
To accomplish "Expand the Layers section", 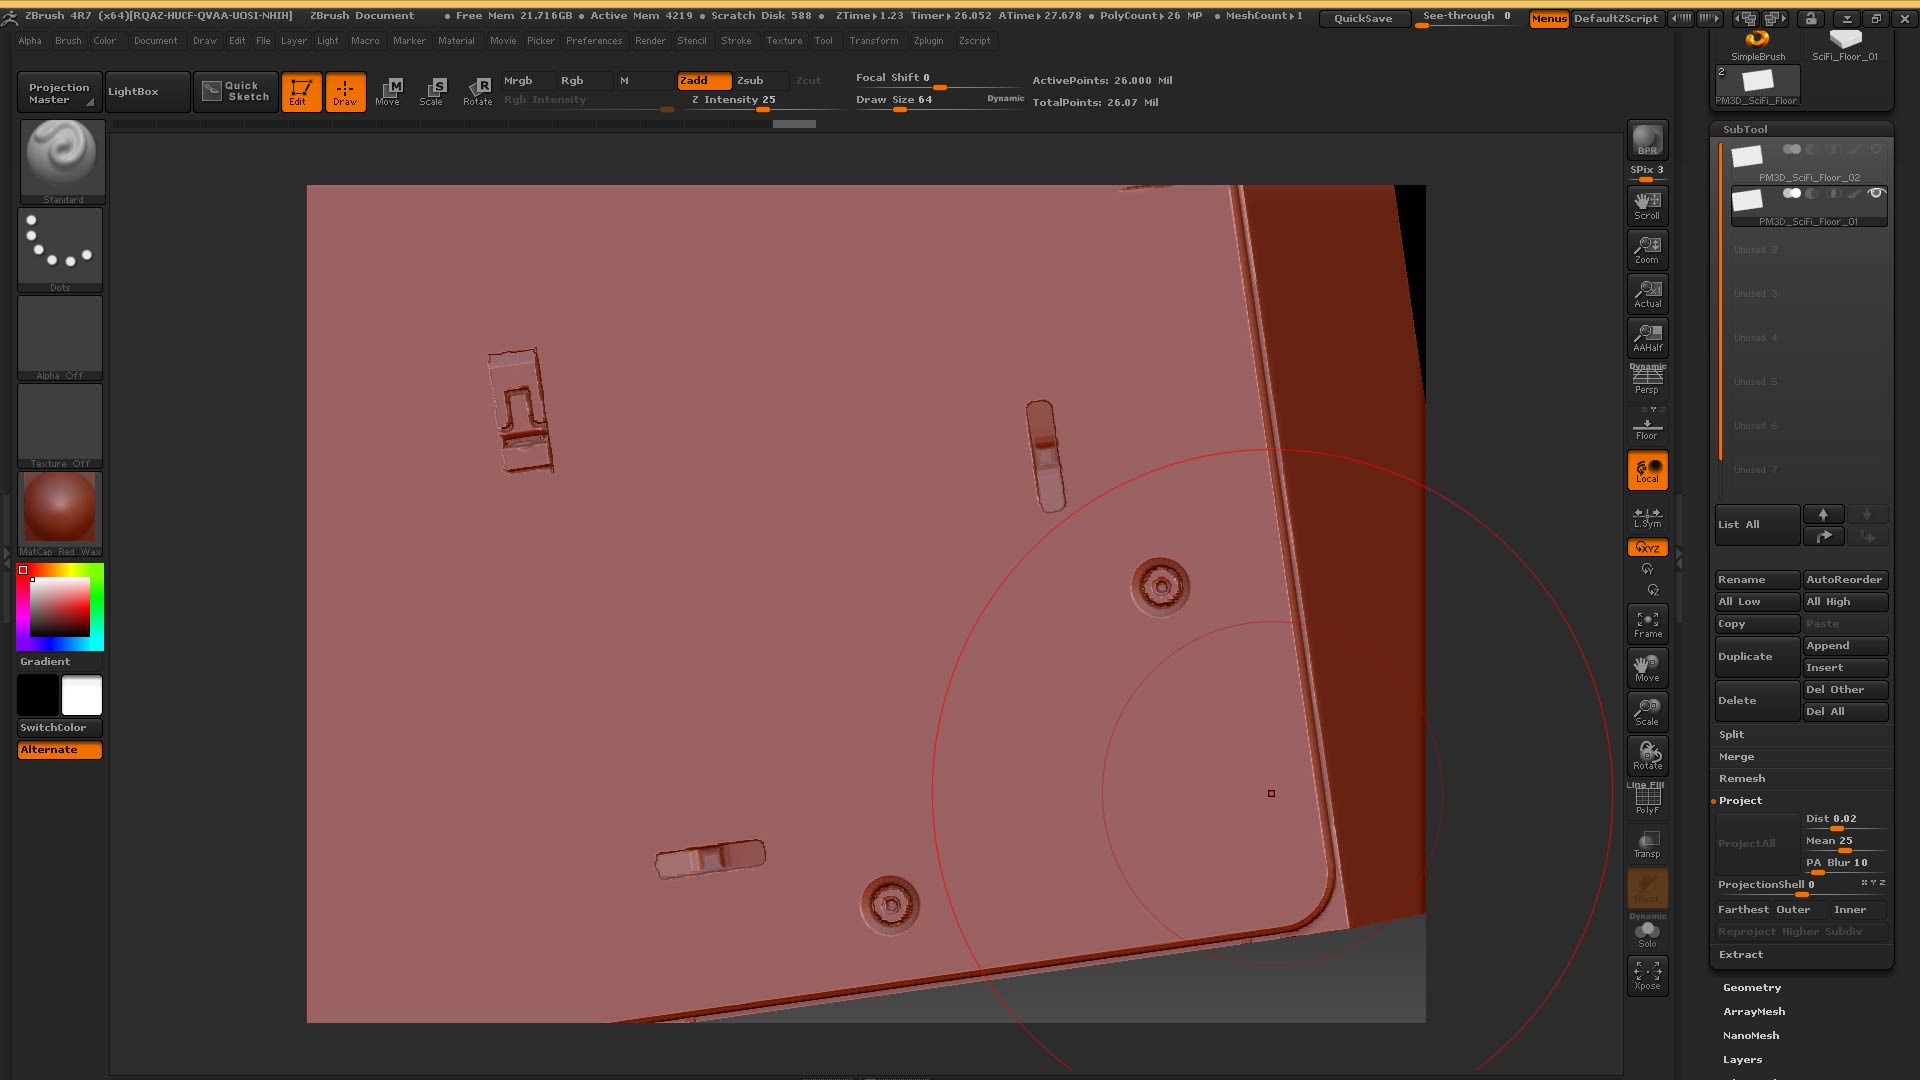I will 1742,1059.
